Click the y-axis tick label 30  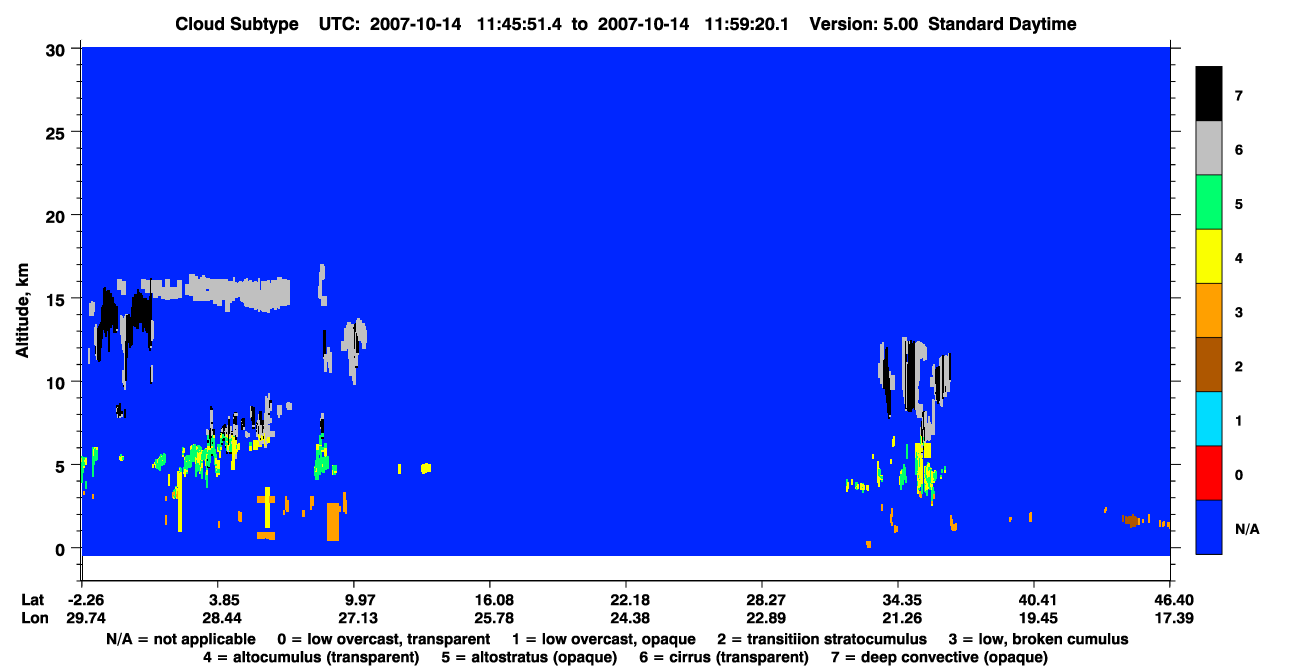pyautogui.click(x=57, y=49)
